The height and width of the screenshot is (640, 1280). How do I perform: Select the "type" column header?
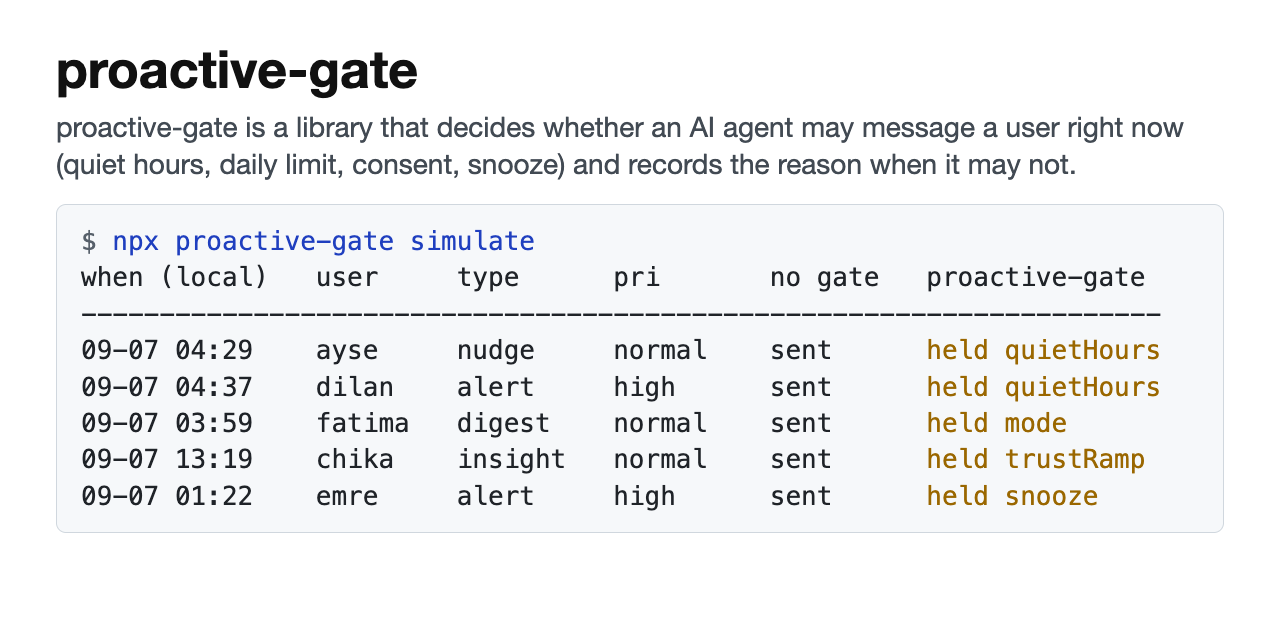(x=488, y=278)
